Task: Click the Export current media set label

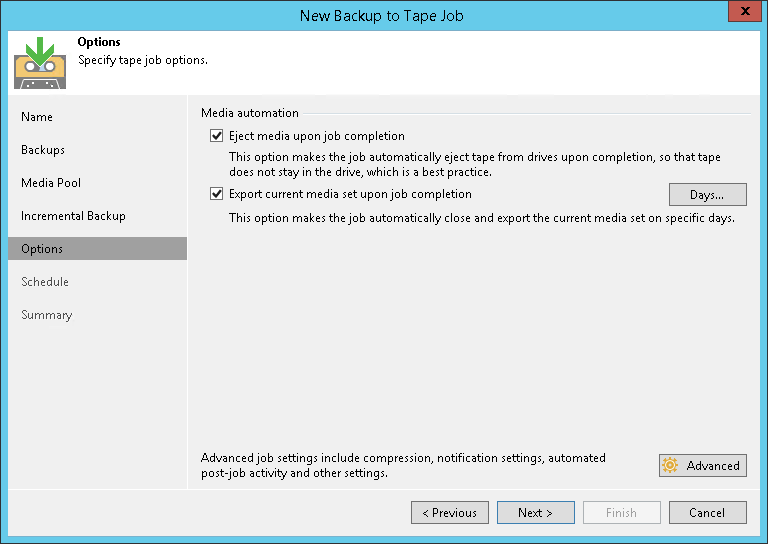Action: [x=350, y=194]
